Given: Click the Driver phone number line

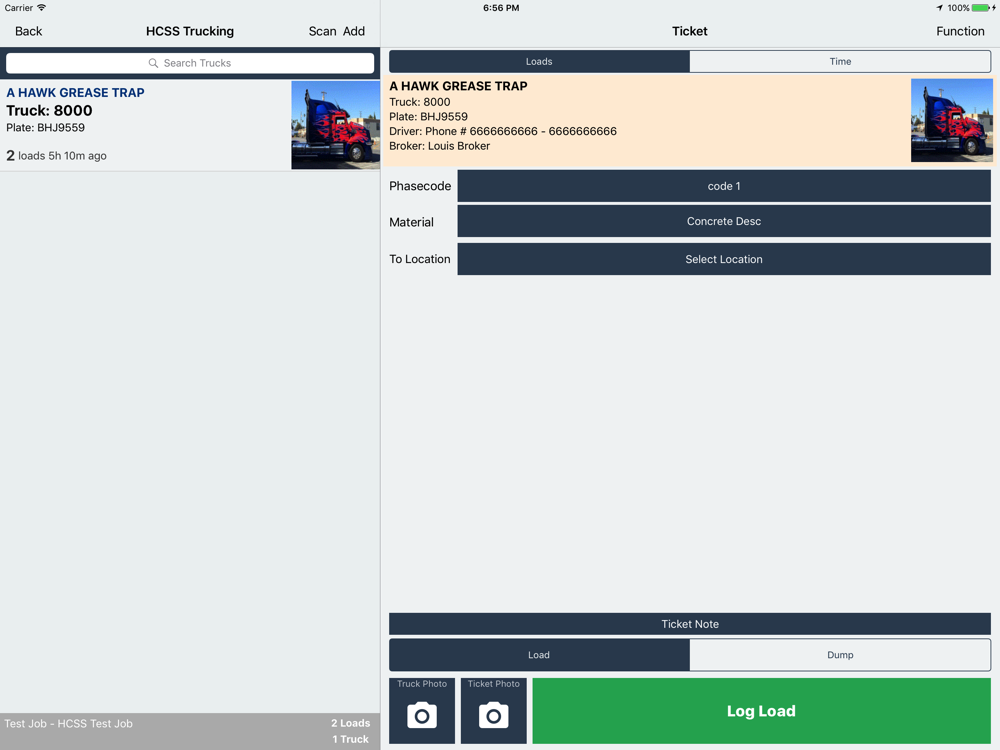Looking at the screenshot, I should click(503, 131).
